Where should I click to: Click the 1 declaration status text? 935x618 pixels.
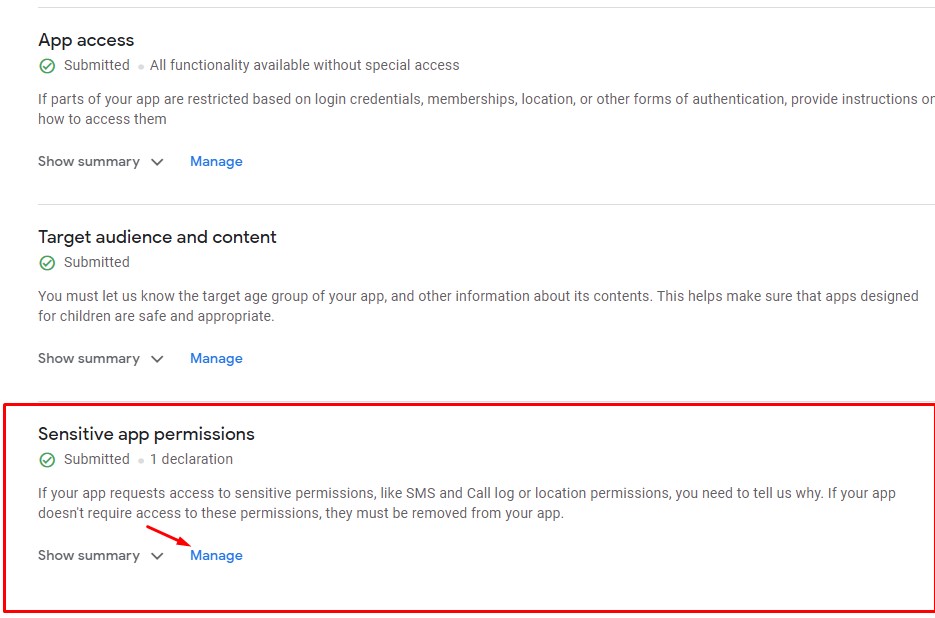coord(191,459)
